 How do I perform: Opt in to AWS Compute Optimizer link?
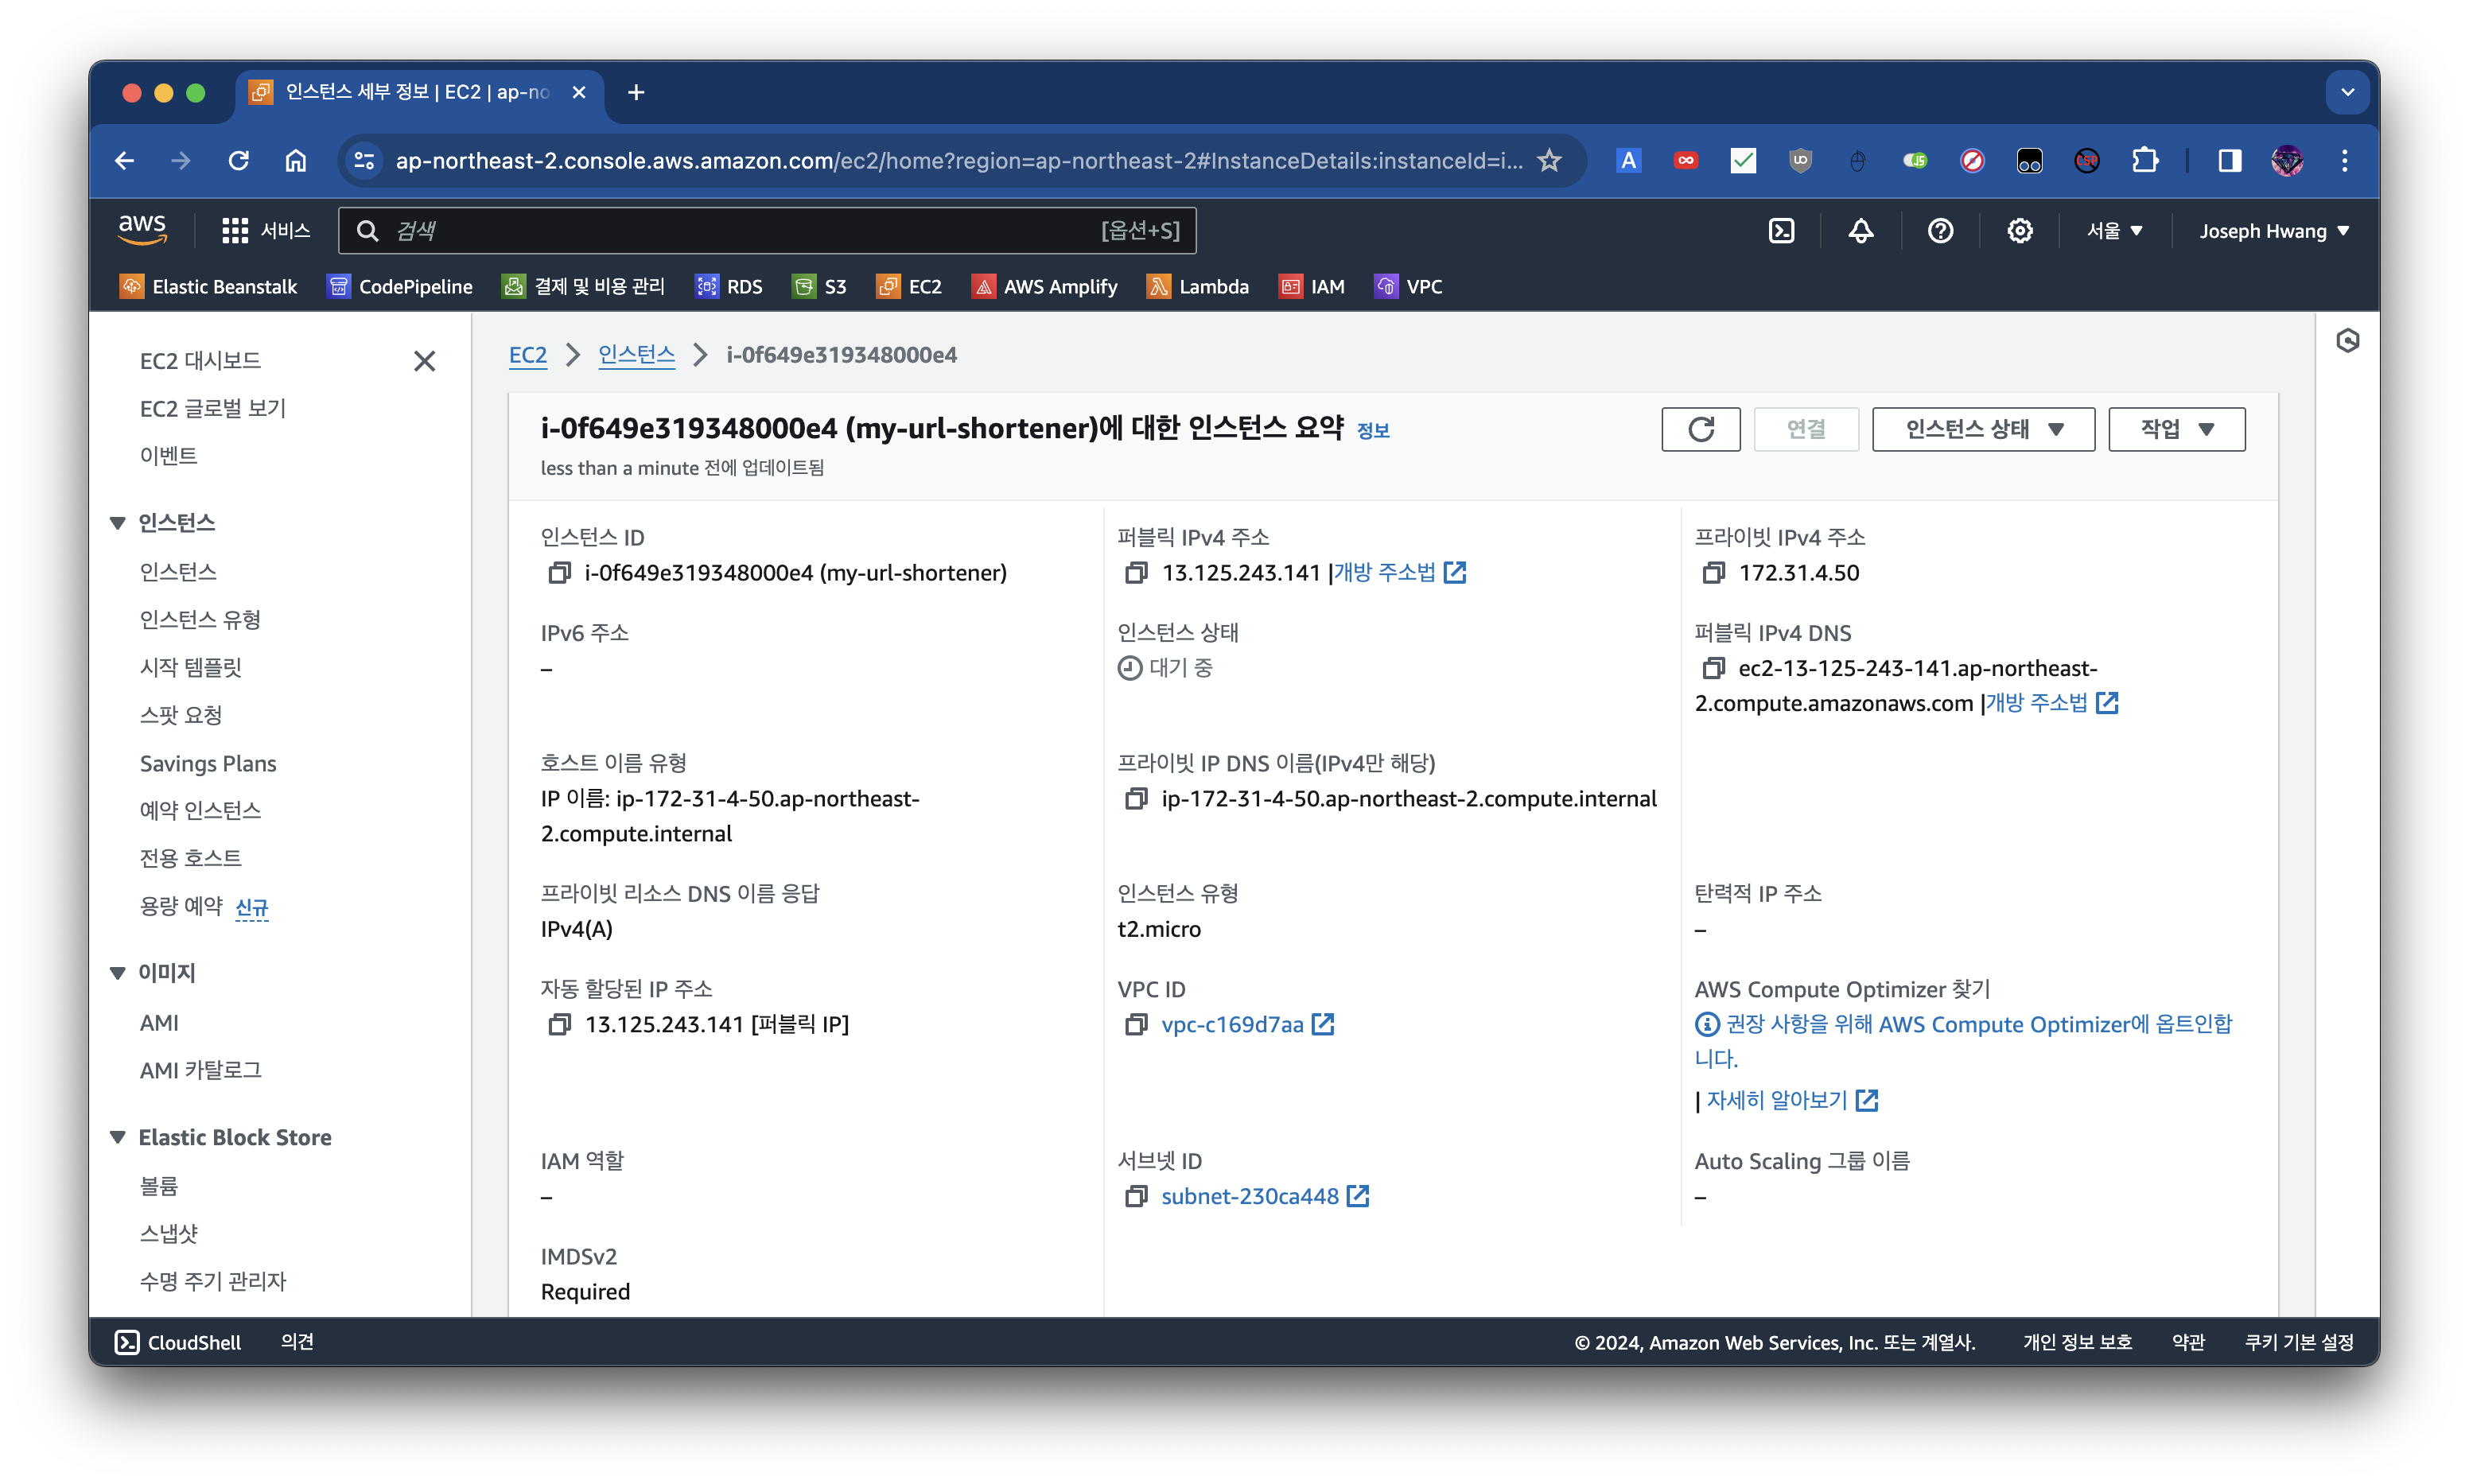click(1963, 1040)
